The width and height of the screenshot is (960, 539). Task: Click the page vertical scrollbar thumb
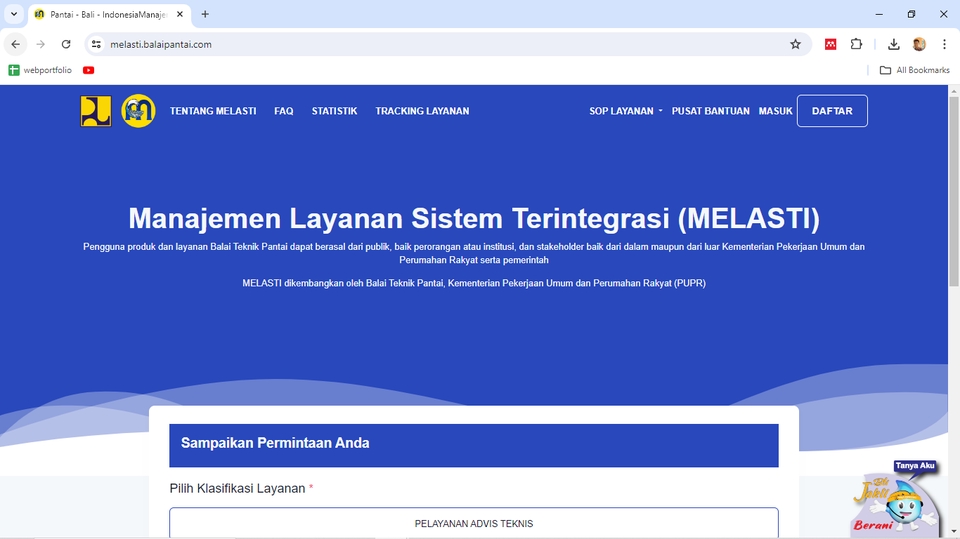(x=954, y=191)
